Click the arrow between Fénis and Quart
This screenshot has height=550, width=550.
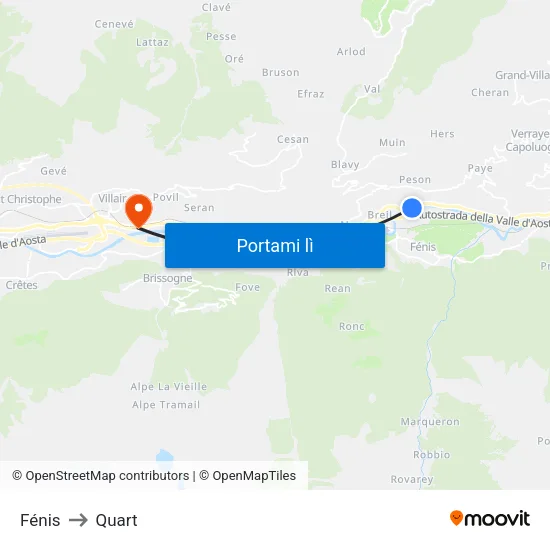pos(78,520)
